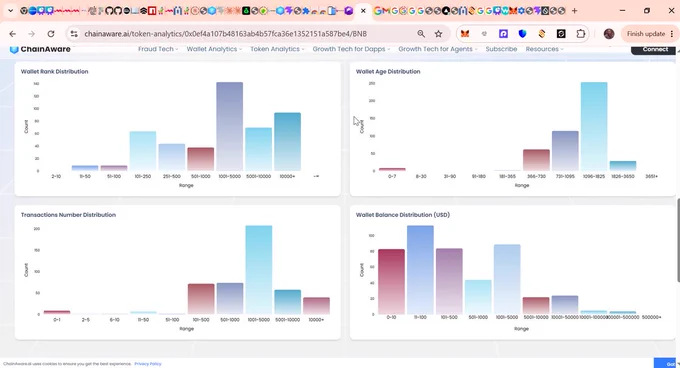The width and height of the screenshot is (680, 368).
Task: Click the browser forward arrow
Action: tap(32, 34)
